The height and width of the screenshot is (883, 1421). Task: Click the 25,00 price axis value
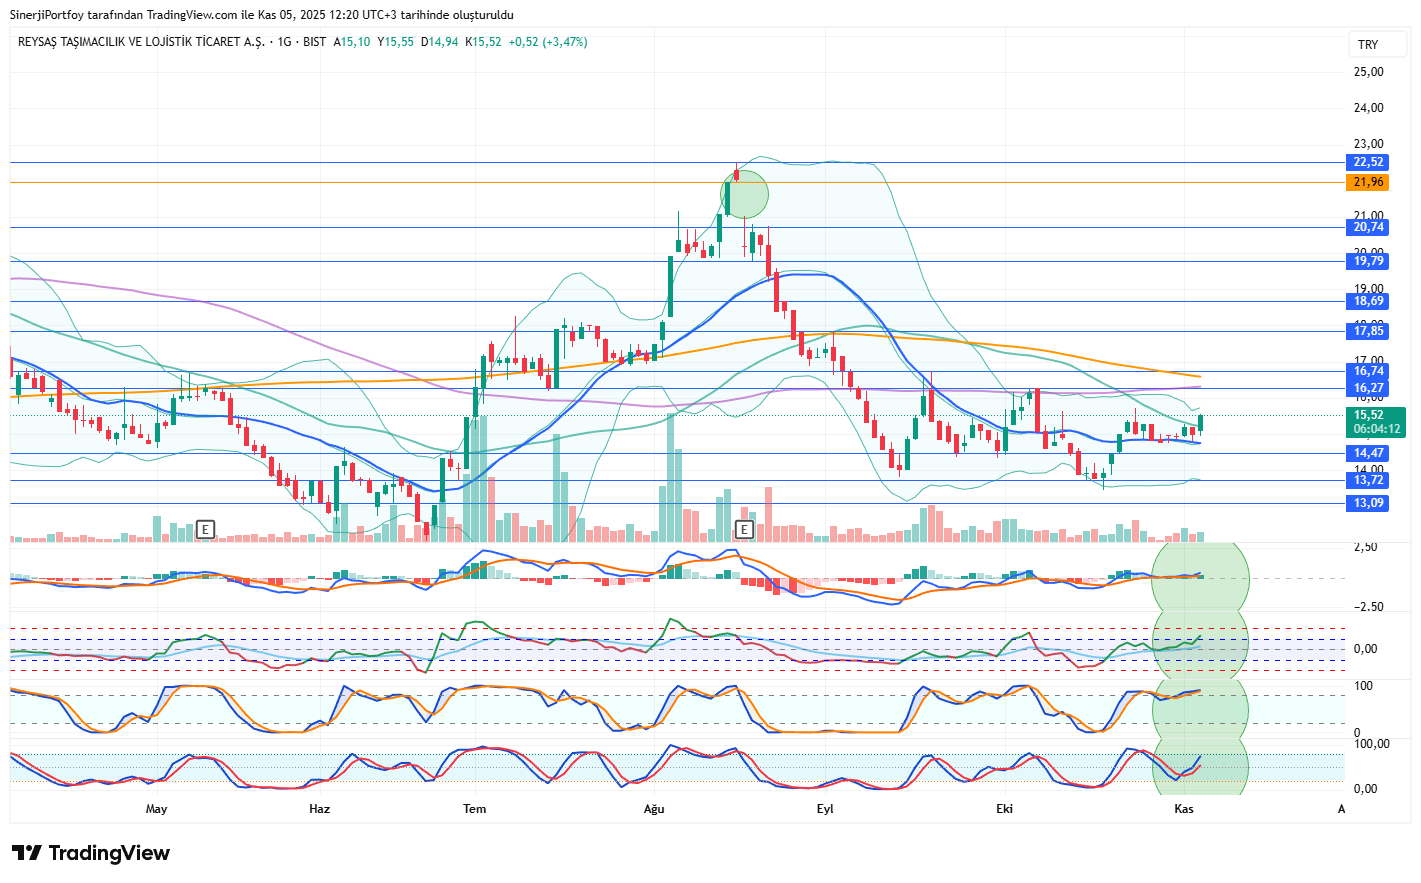pyautogui.click(x=1369, y=72)
